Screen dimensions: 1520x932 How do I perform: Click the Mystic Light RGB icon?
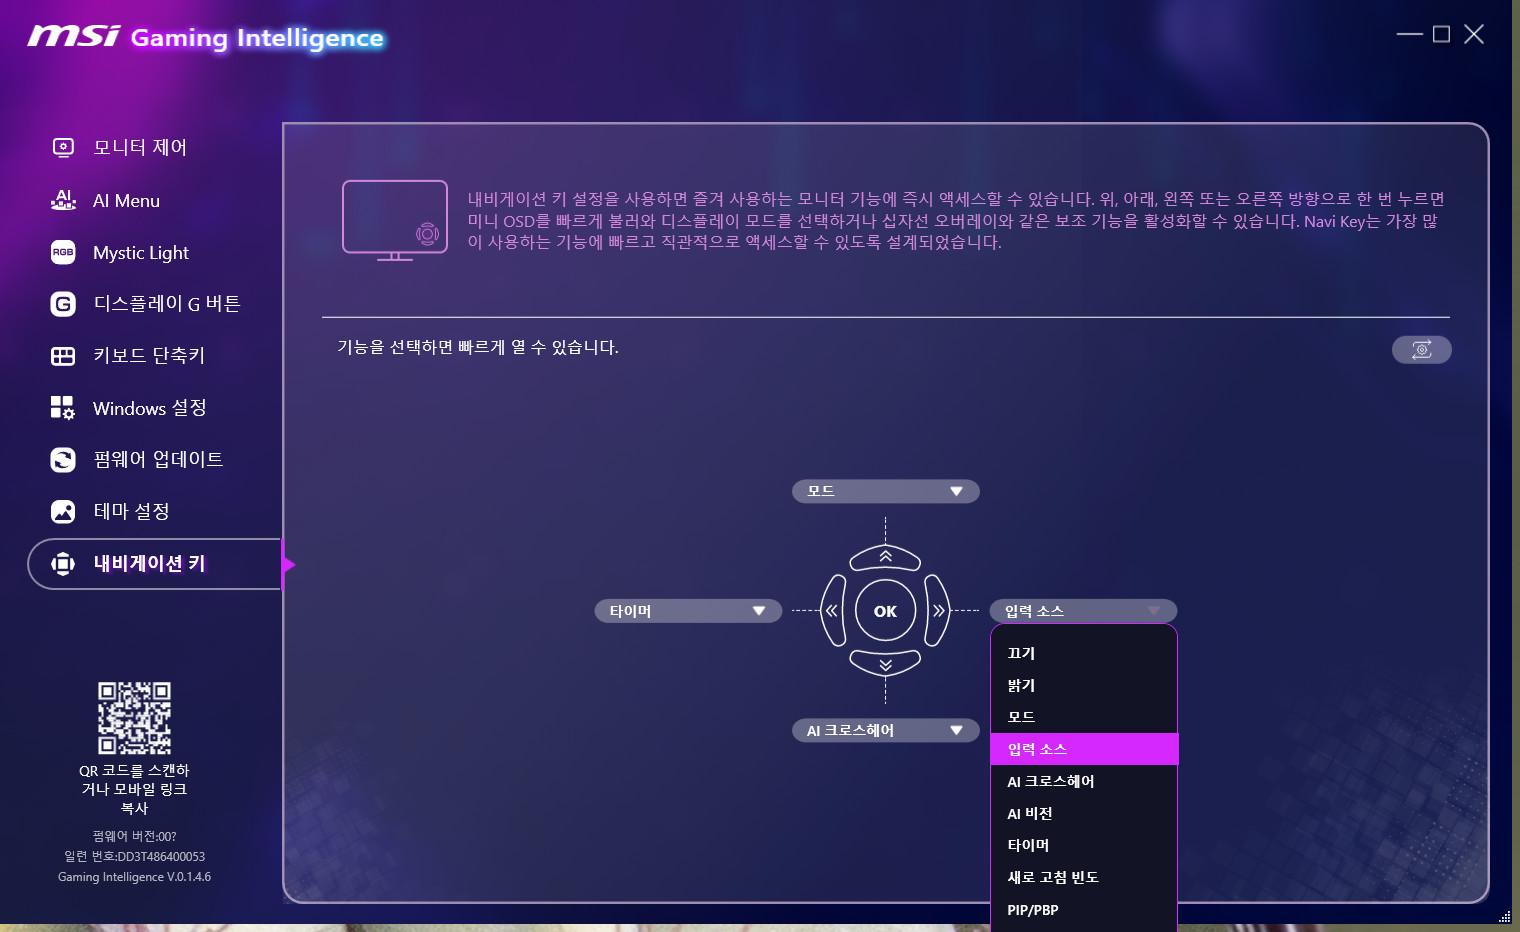tap(63, 252)
